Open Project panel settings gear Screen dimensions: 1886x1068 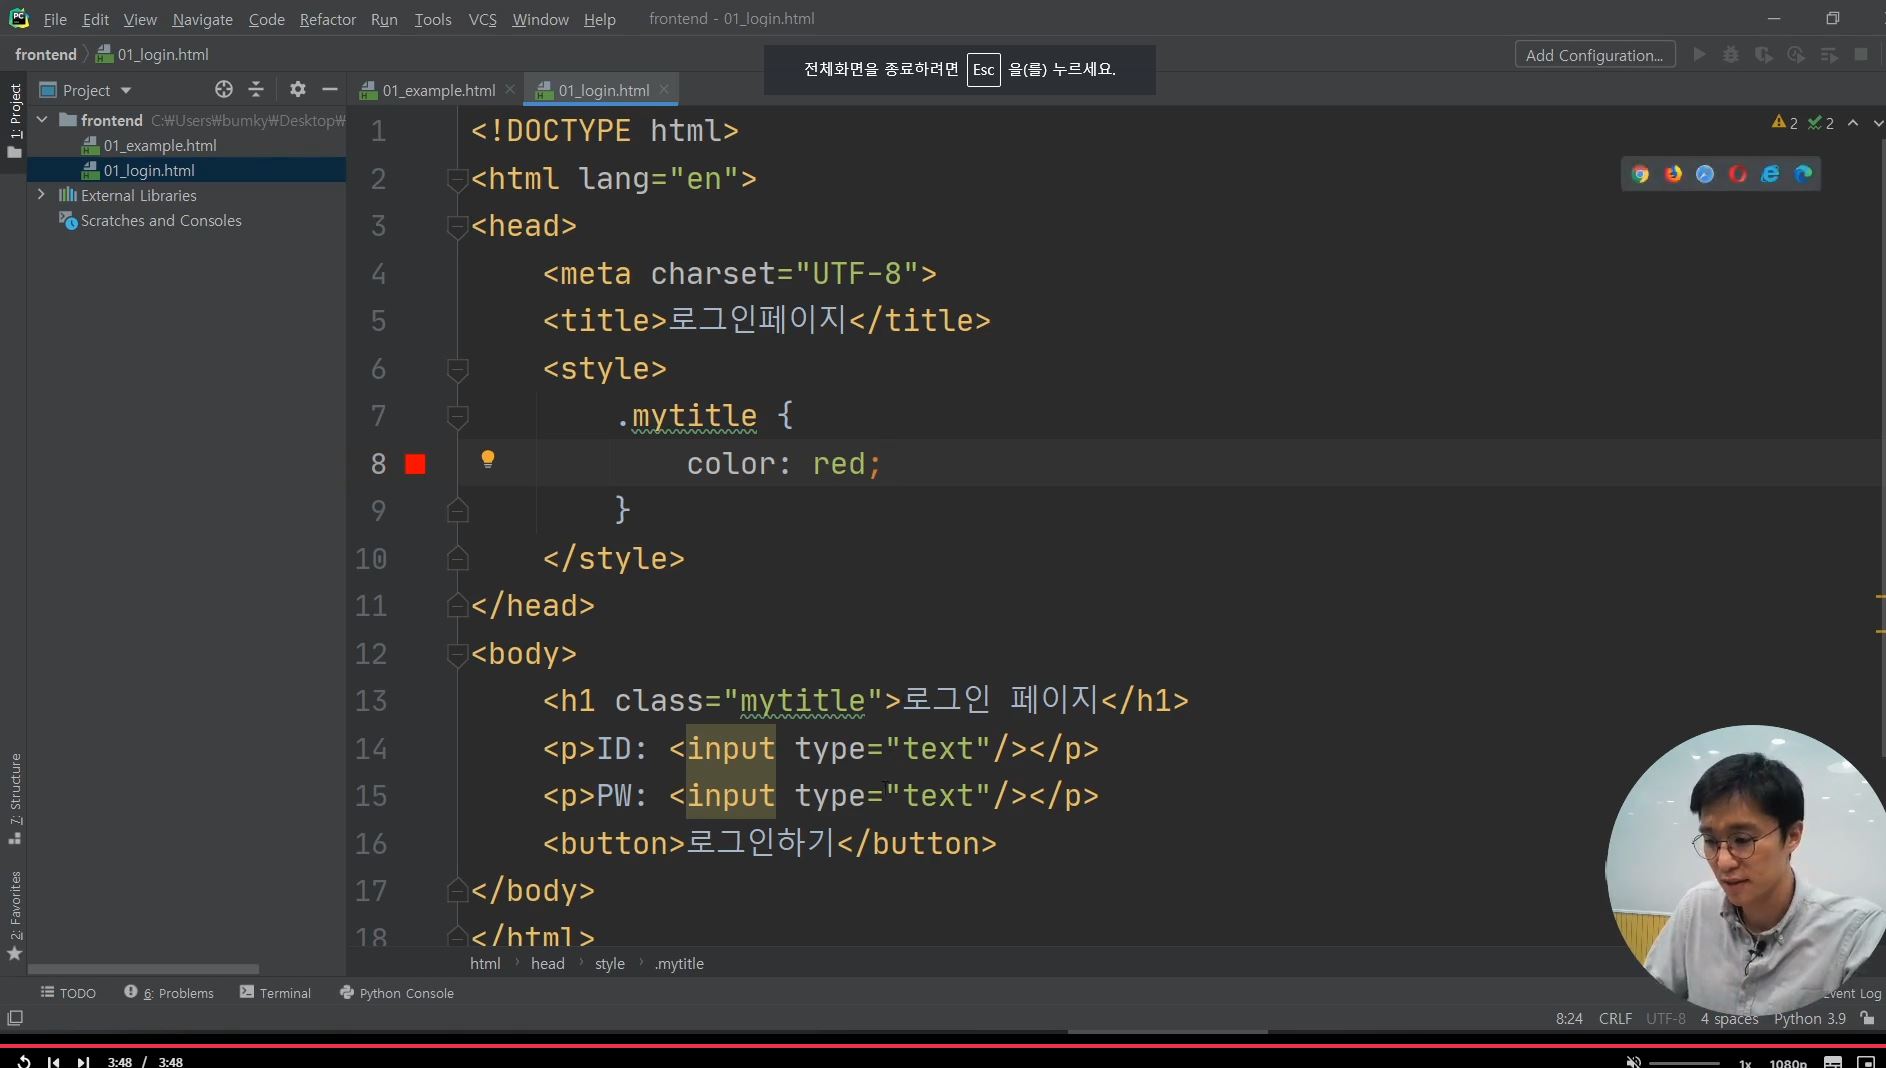(297, 90)
